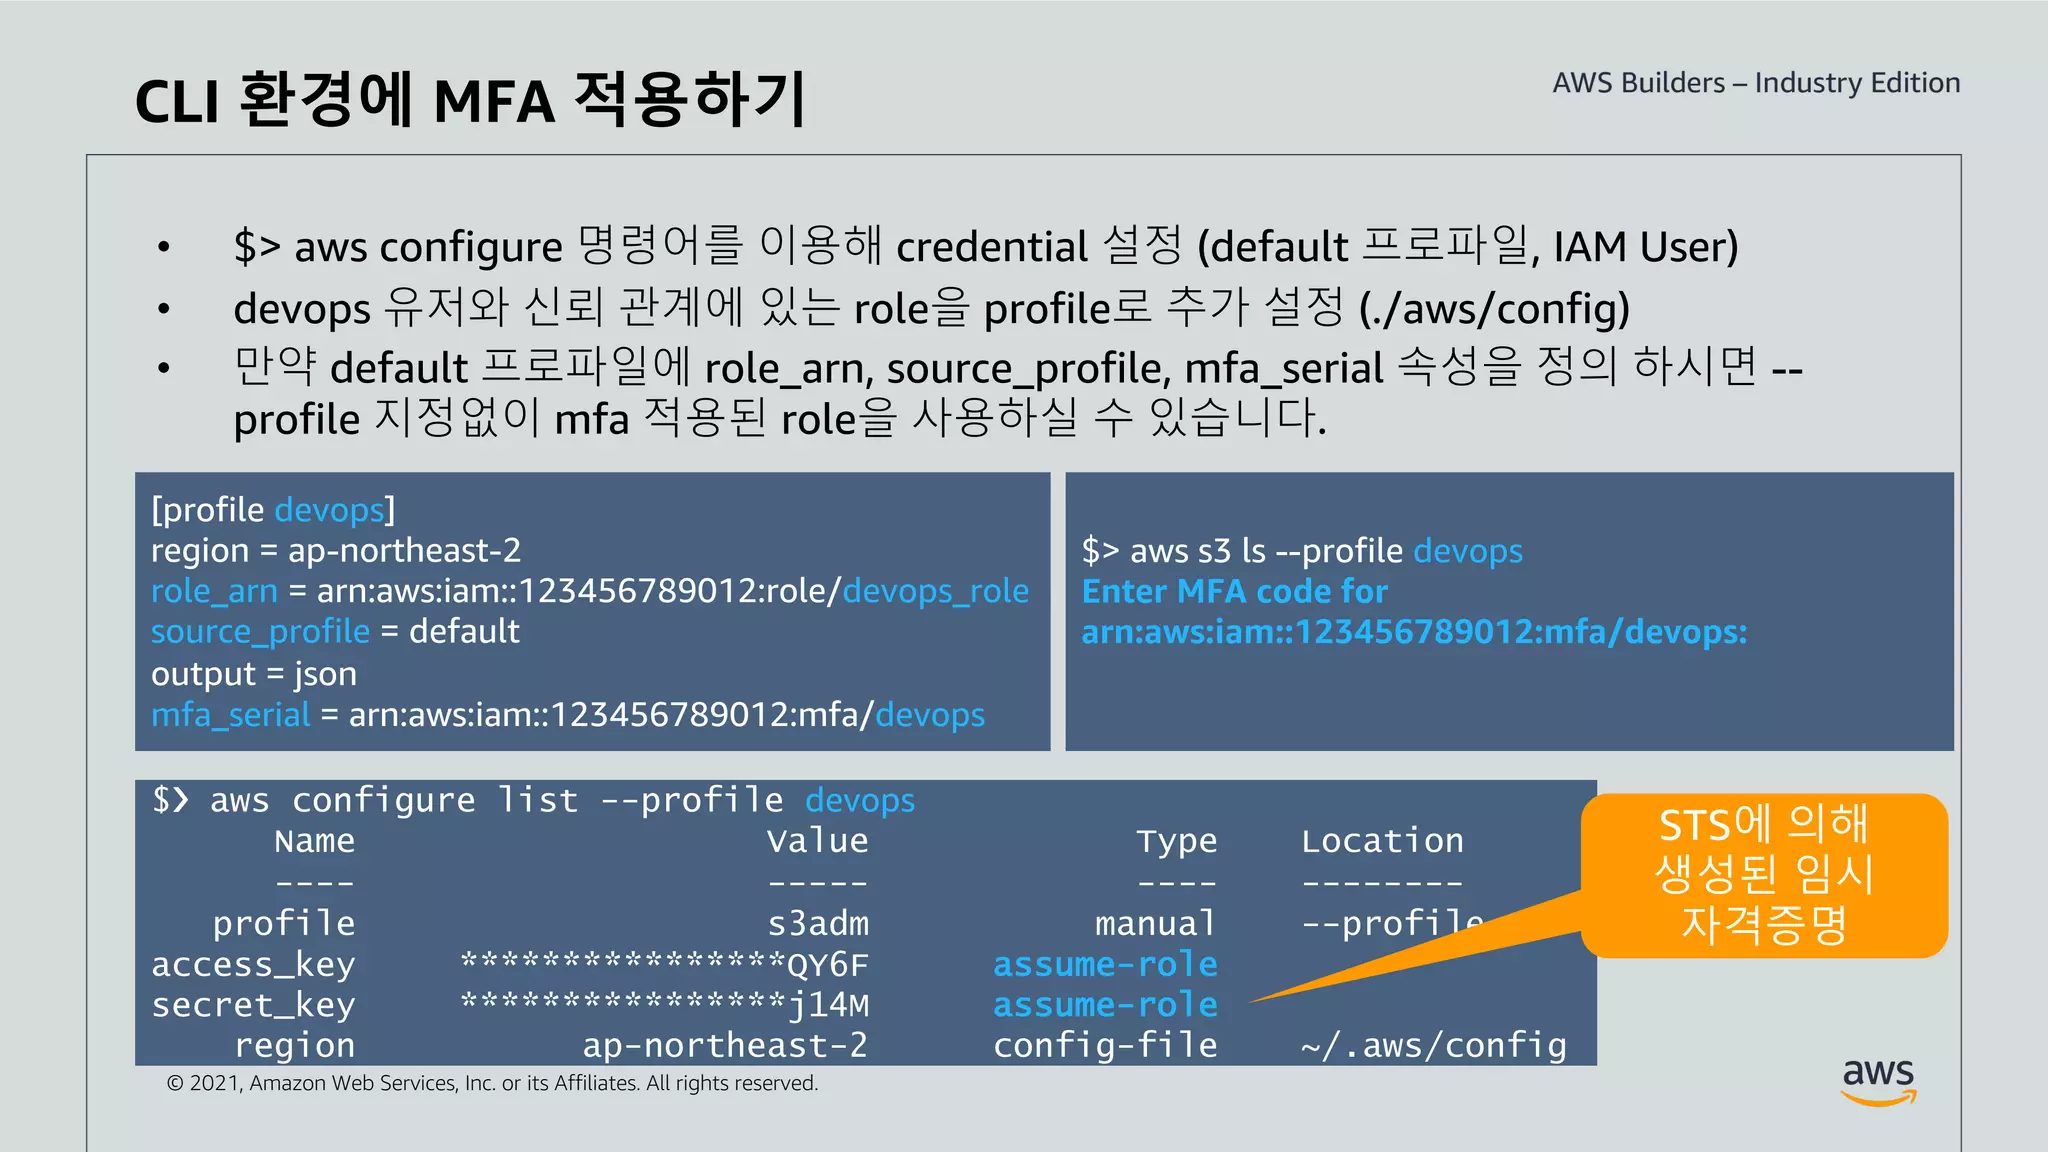Click the '[profile devops]' config line
Viewport: 2048px width, 1152px height.
tap(273, 510)
